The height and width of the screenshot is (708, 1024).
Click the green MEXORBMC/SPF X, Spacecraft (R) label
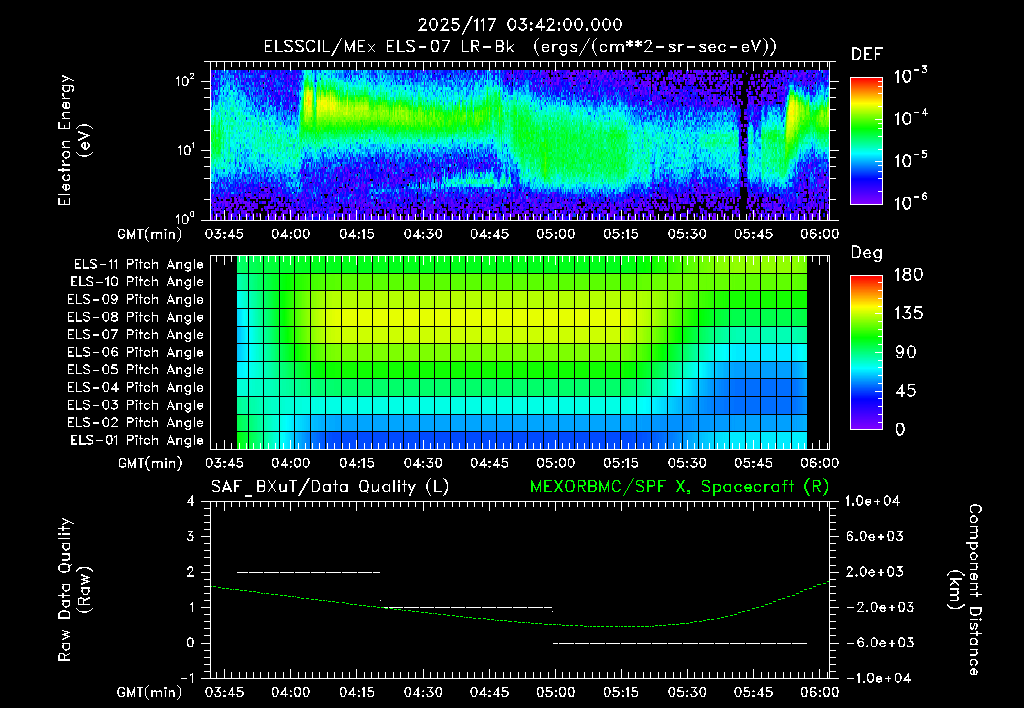[x=679, y=487]
